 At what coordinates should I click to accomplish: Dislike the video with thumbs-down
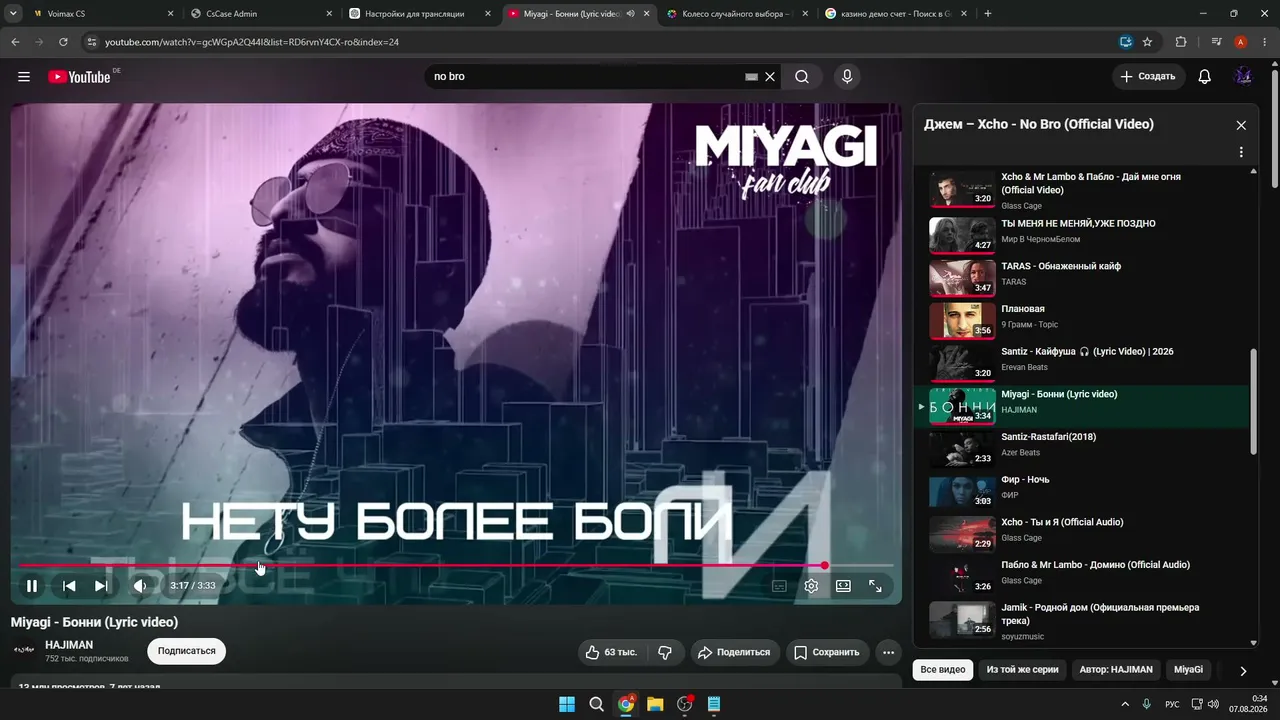pyautogui.click(x=665, y=652)
